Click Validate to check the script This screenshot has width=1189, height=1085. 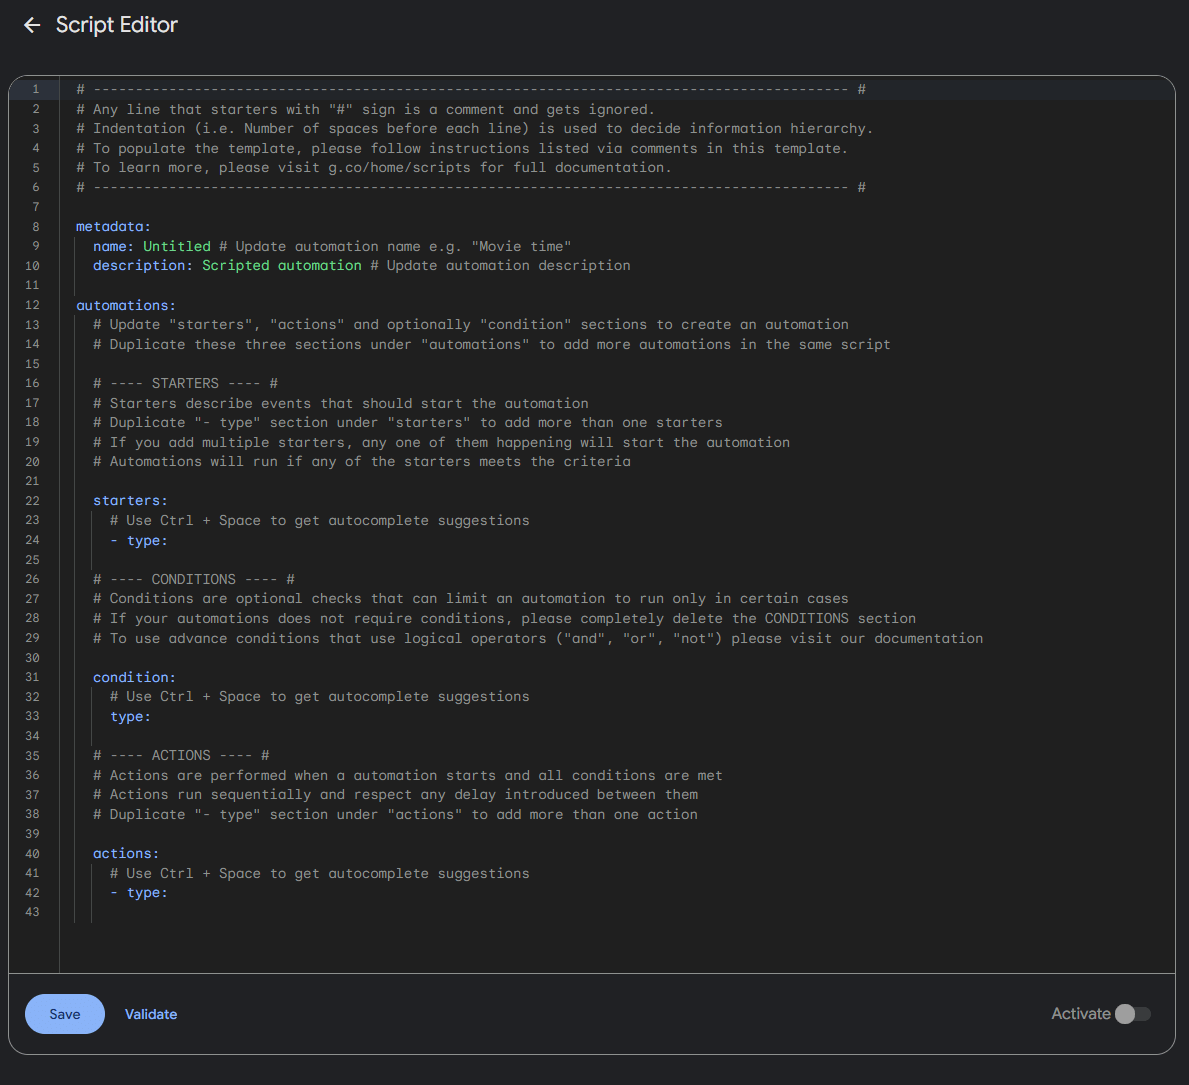(150, 1013)
